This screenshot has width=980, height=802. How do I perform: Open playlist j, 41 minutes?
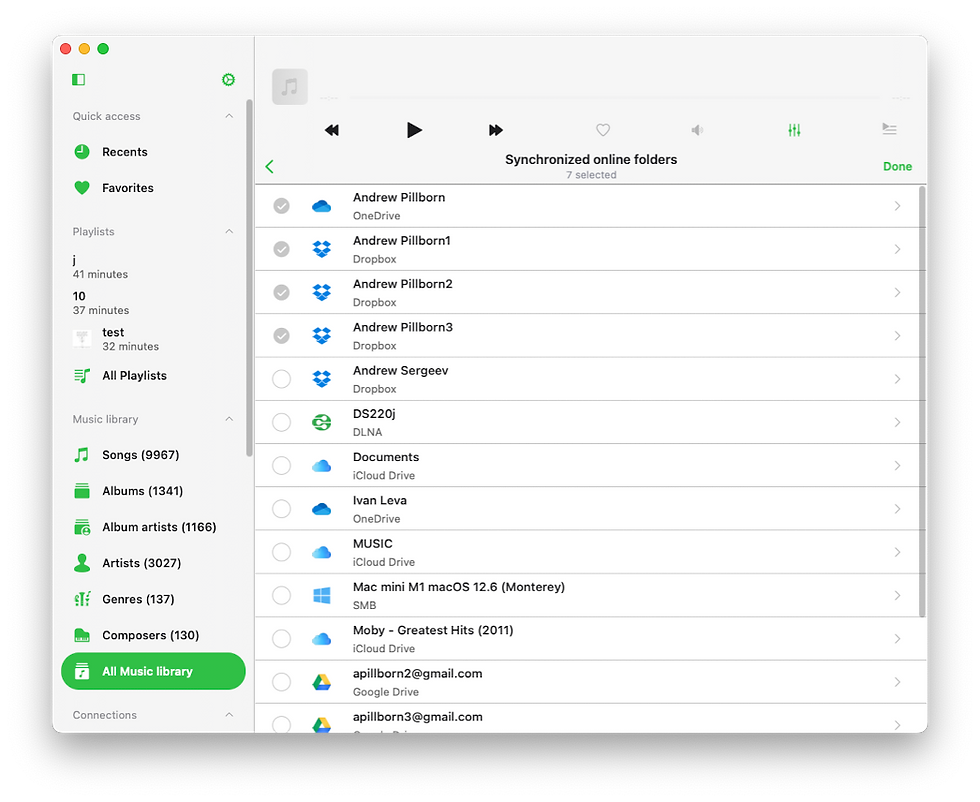152,267
